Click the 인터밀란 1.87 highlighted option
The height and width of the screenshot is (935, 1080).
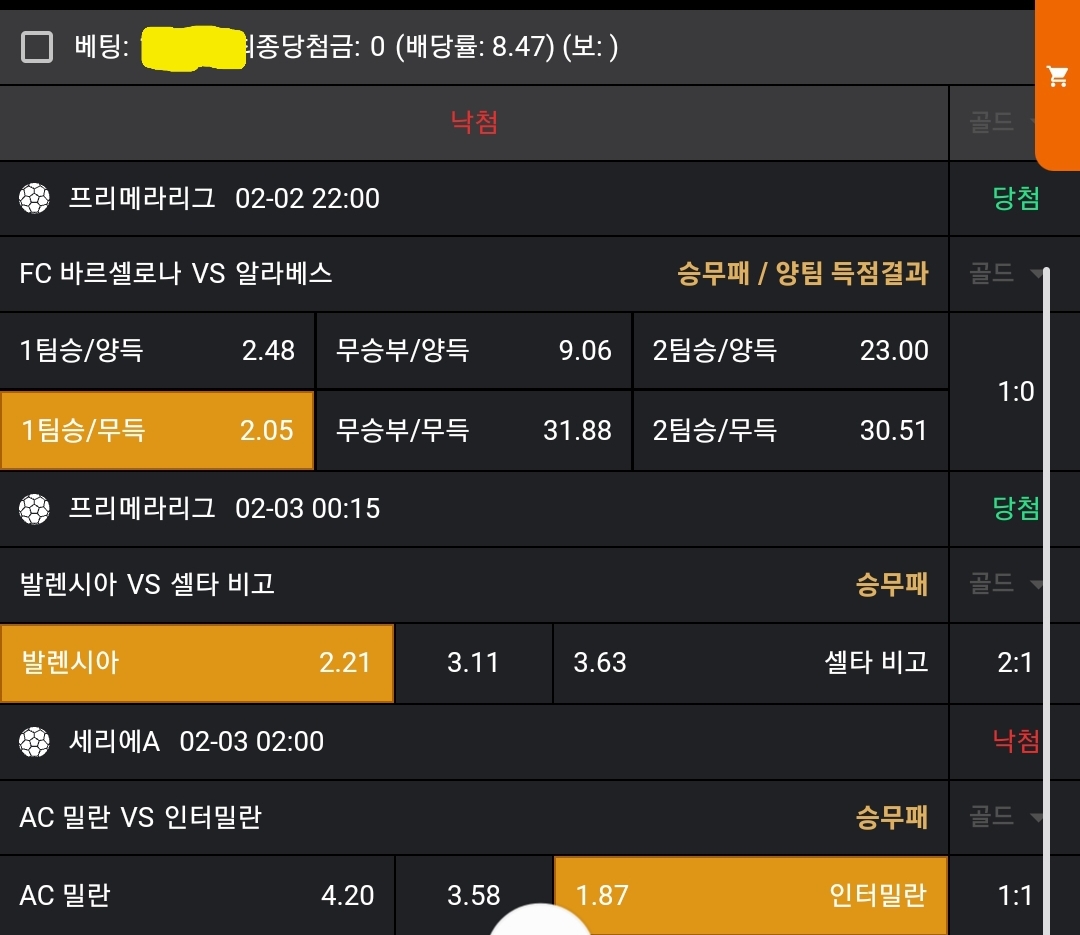pos(750,895)
